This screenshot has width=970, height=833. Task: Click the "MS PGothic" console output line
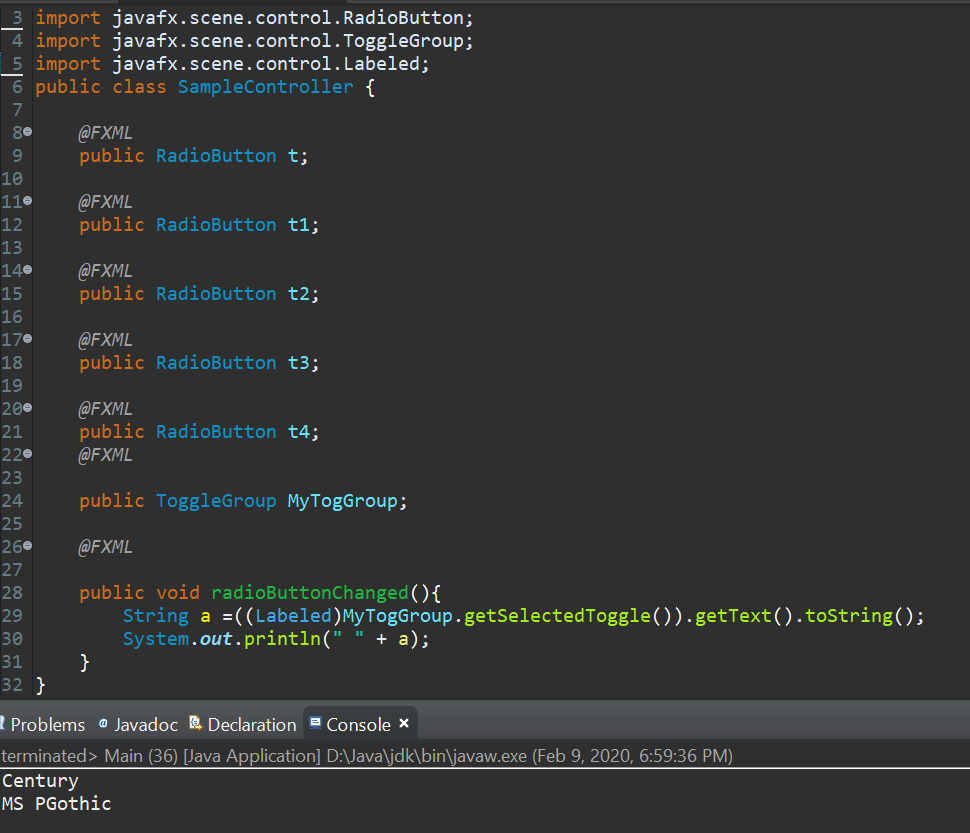(x=56, y=803)
